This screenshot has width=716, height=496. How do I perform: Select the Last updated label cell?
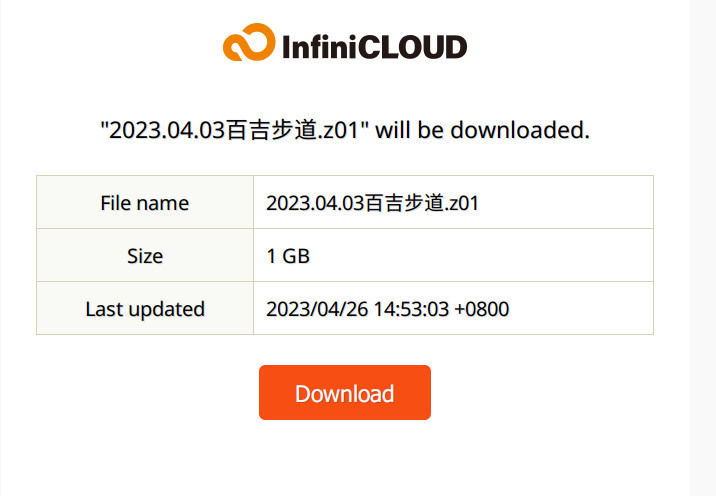pyautogui.click(x=145, y=308)
